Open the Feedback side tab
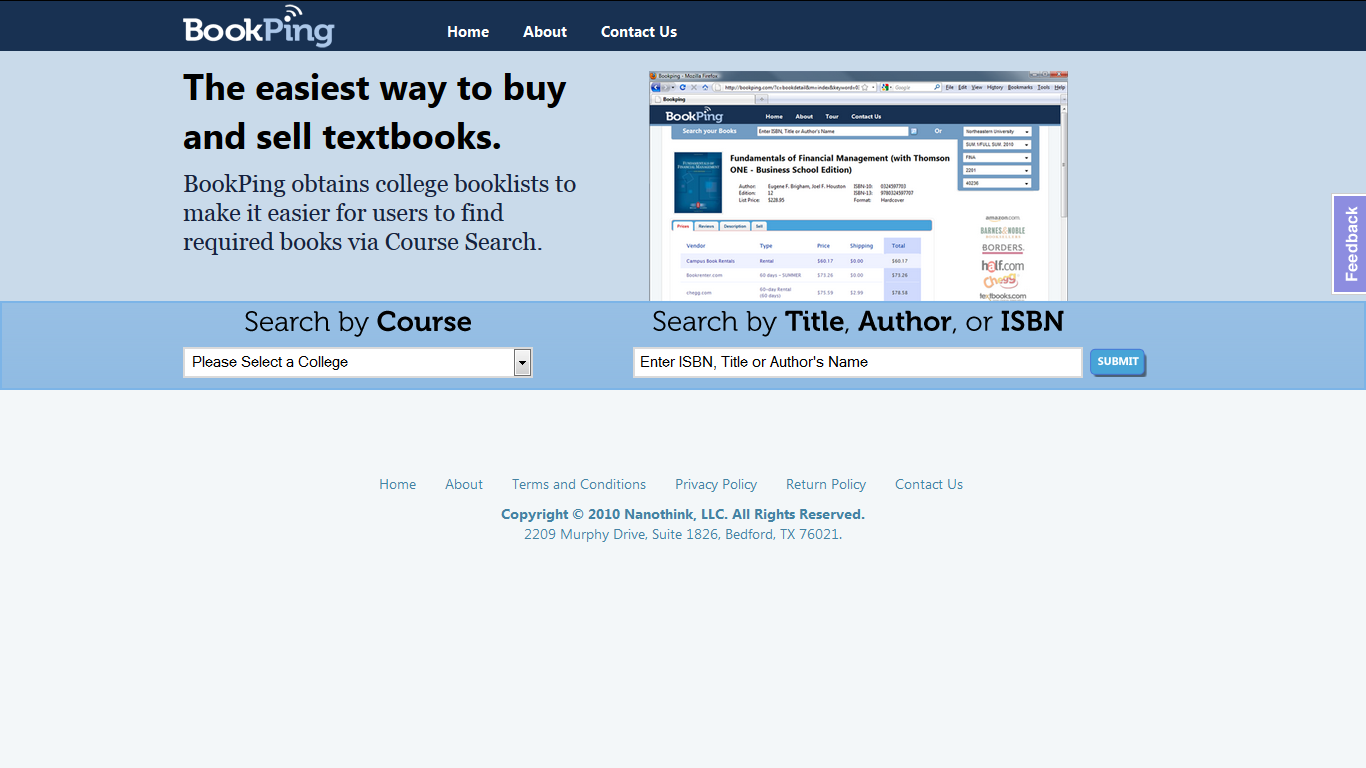 [1350, 244]
